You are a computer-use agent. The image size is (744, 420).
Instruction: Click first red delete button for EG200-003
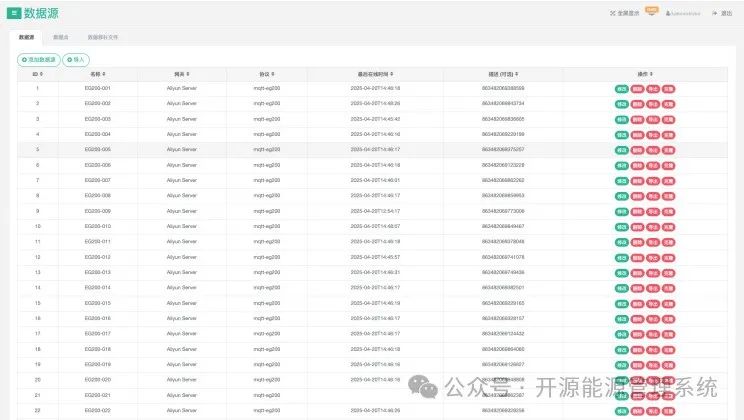point(637,120)
